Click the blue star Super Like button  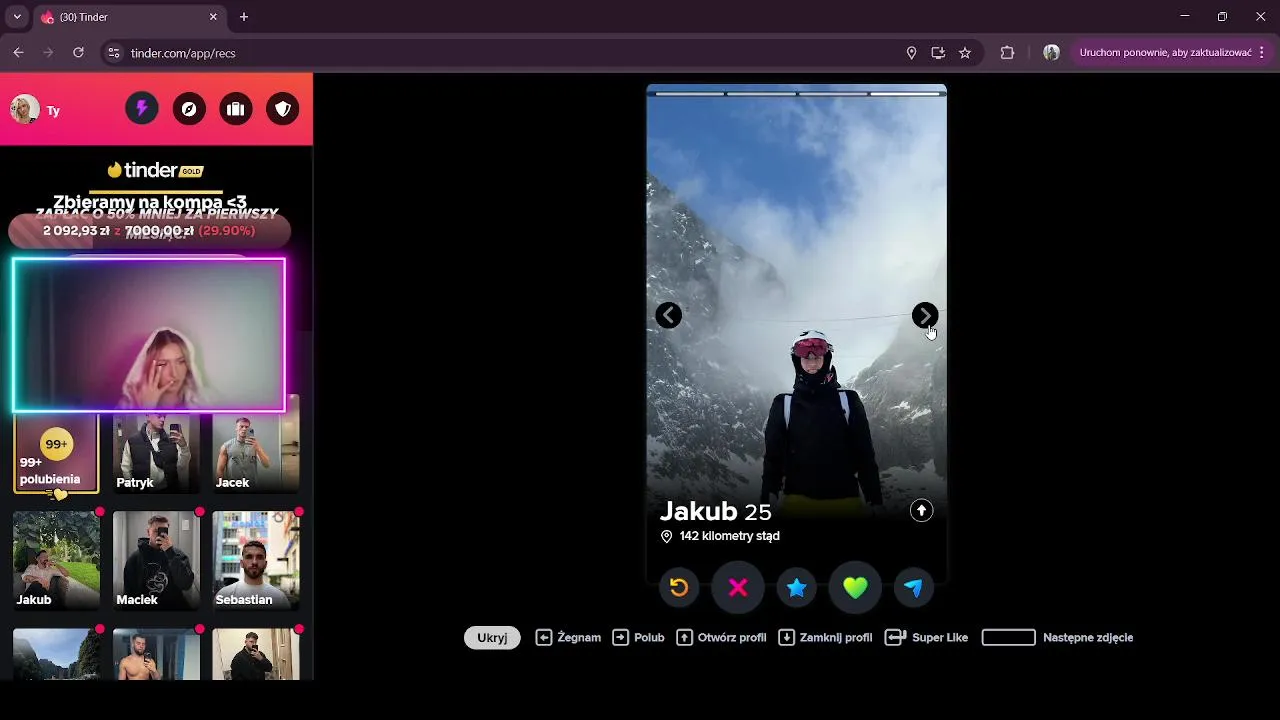(796, 588)
